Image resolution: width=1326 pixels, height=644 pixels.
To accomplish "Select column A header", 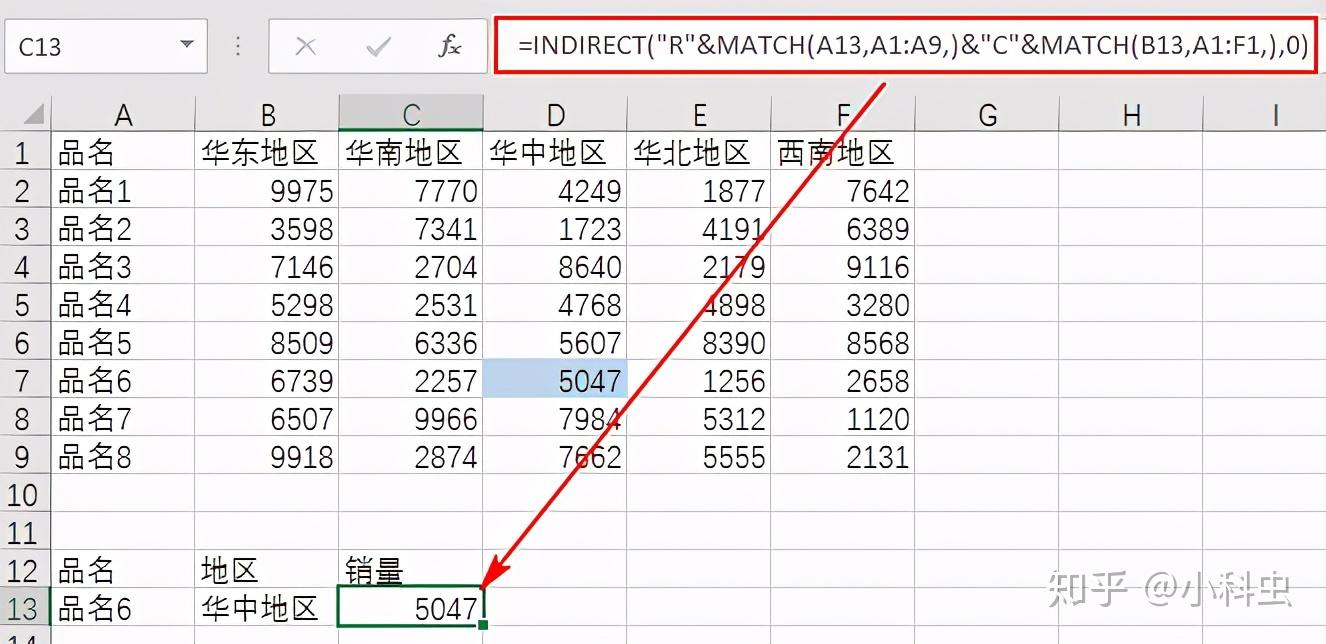I will pyautogui.click(x=123, y=115).
